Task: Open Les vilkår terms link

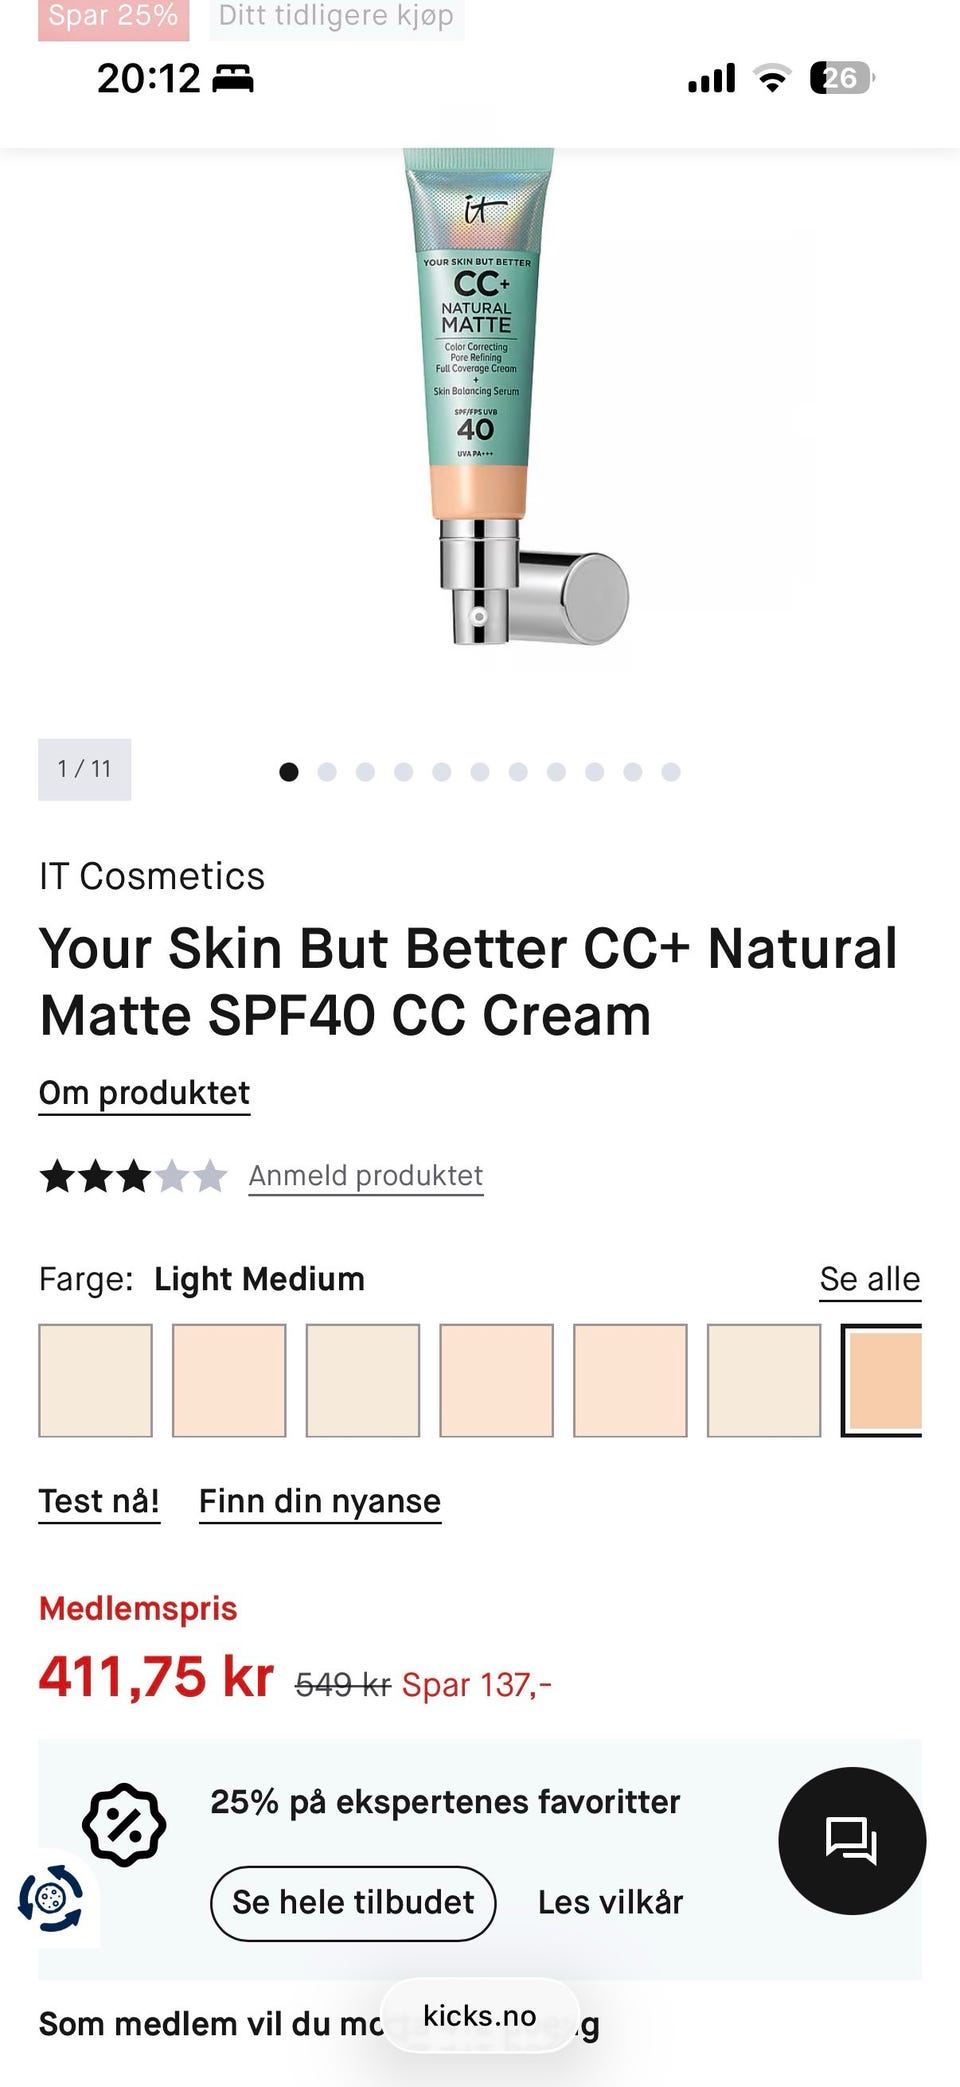Action: pyautogui.click(x=610, y=1902)
